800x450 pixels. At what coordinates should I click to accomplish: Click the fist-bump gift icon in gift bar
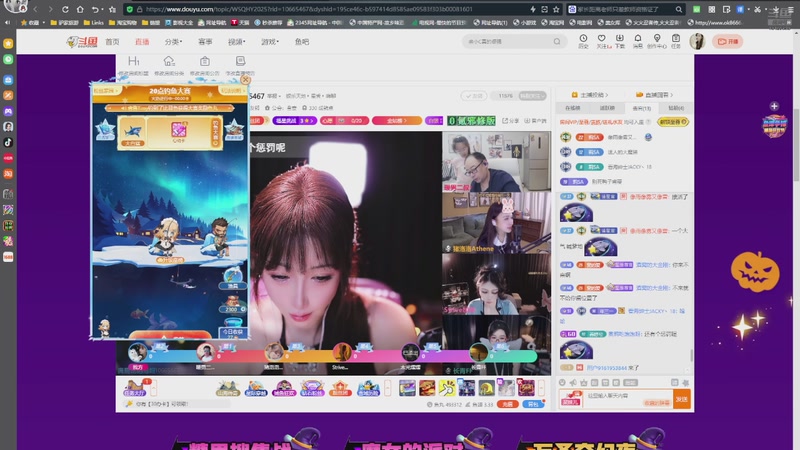(x=447, y=388)
